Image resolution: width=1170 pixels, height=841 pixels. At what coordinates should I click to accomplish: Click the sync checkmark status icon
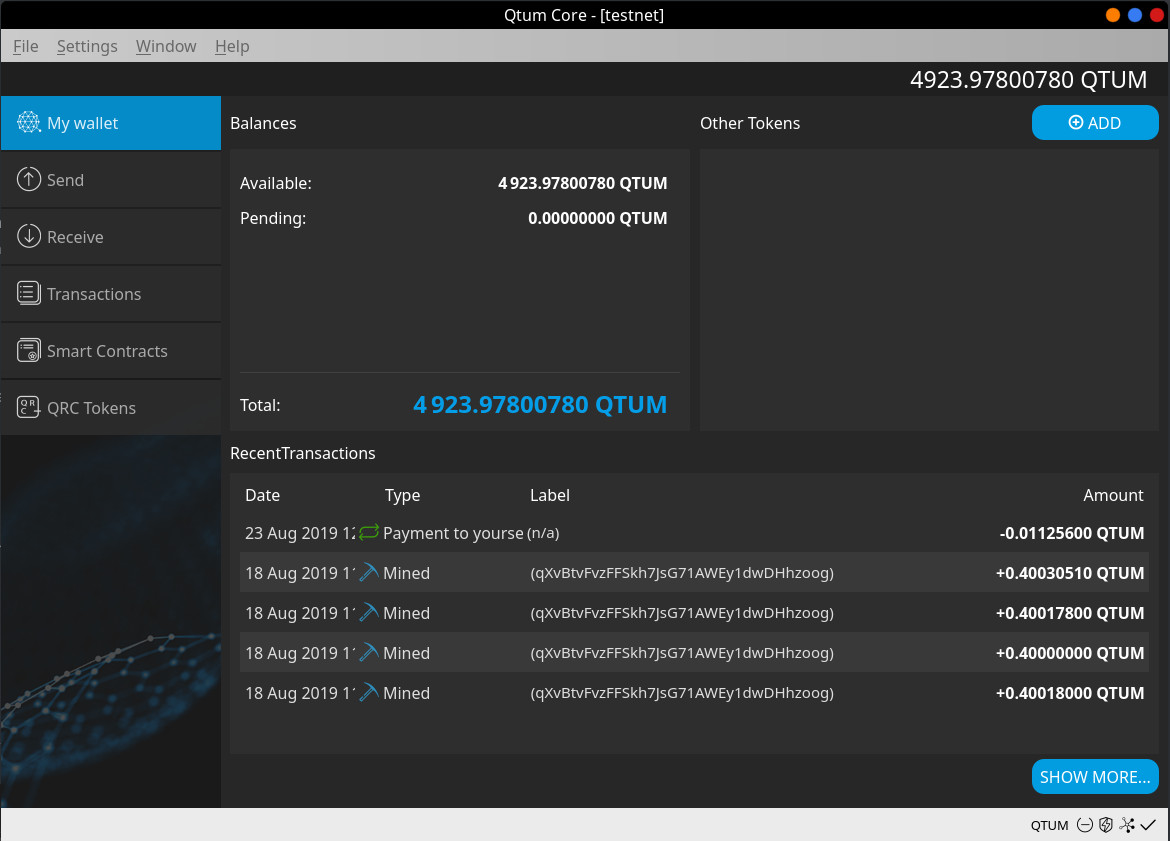(1148, 825)
